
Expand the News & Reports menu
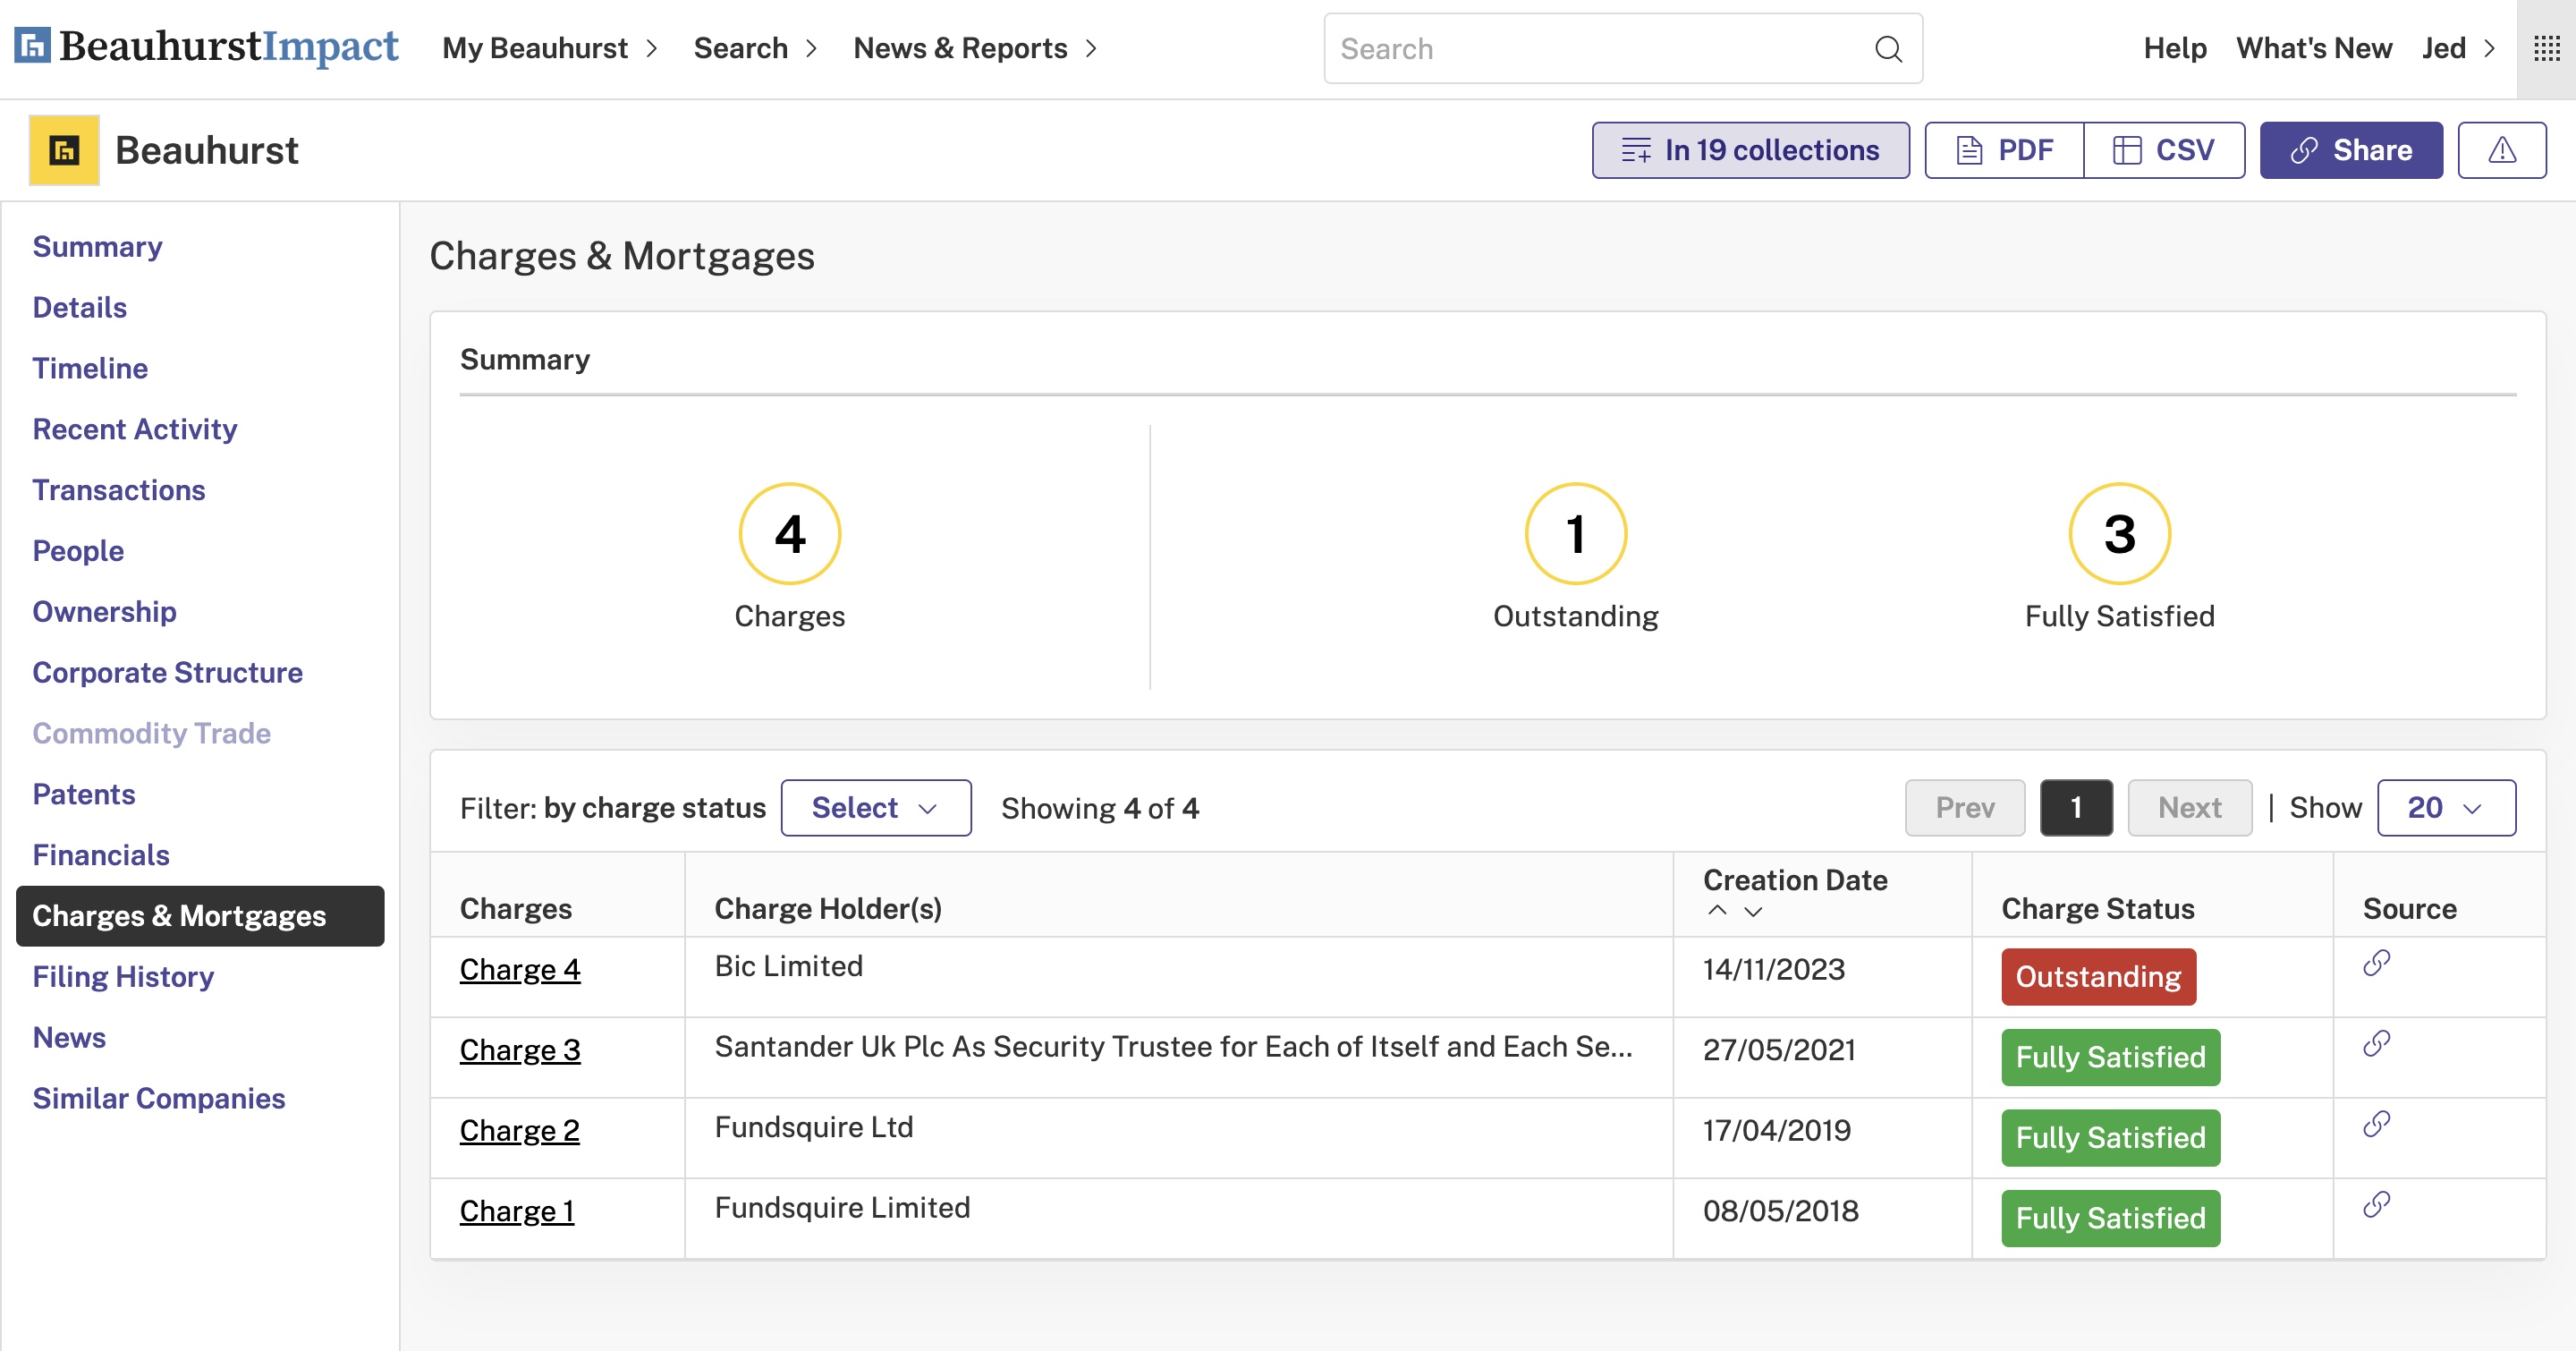point(975,48)
